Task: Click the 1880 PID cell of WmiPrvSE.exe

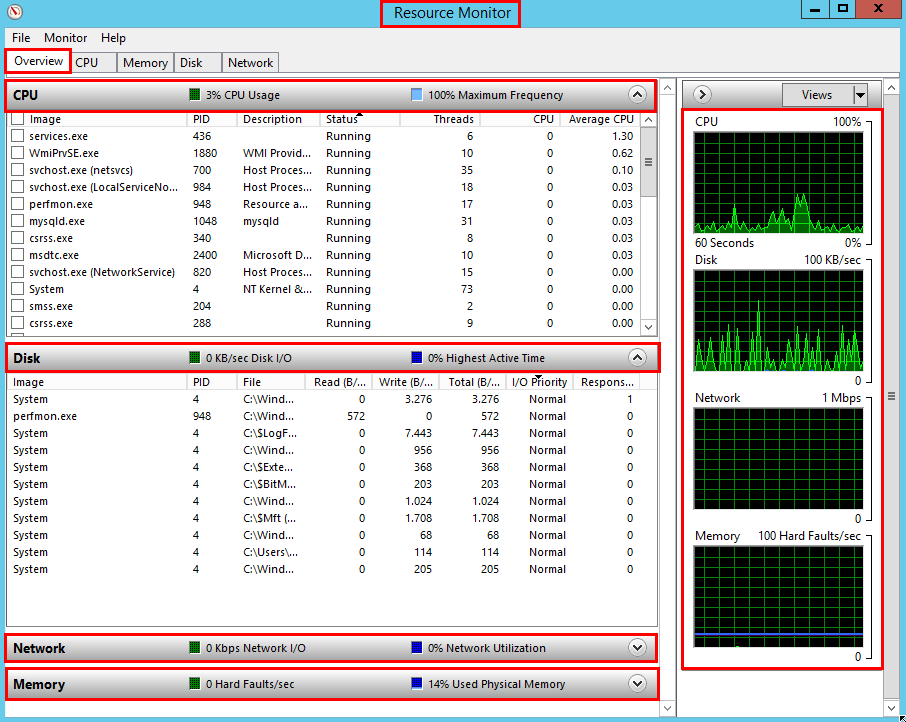Action: (x=205, y=153)
